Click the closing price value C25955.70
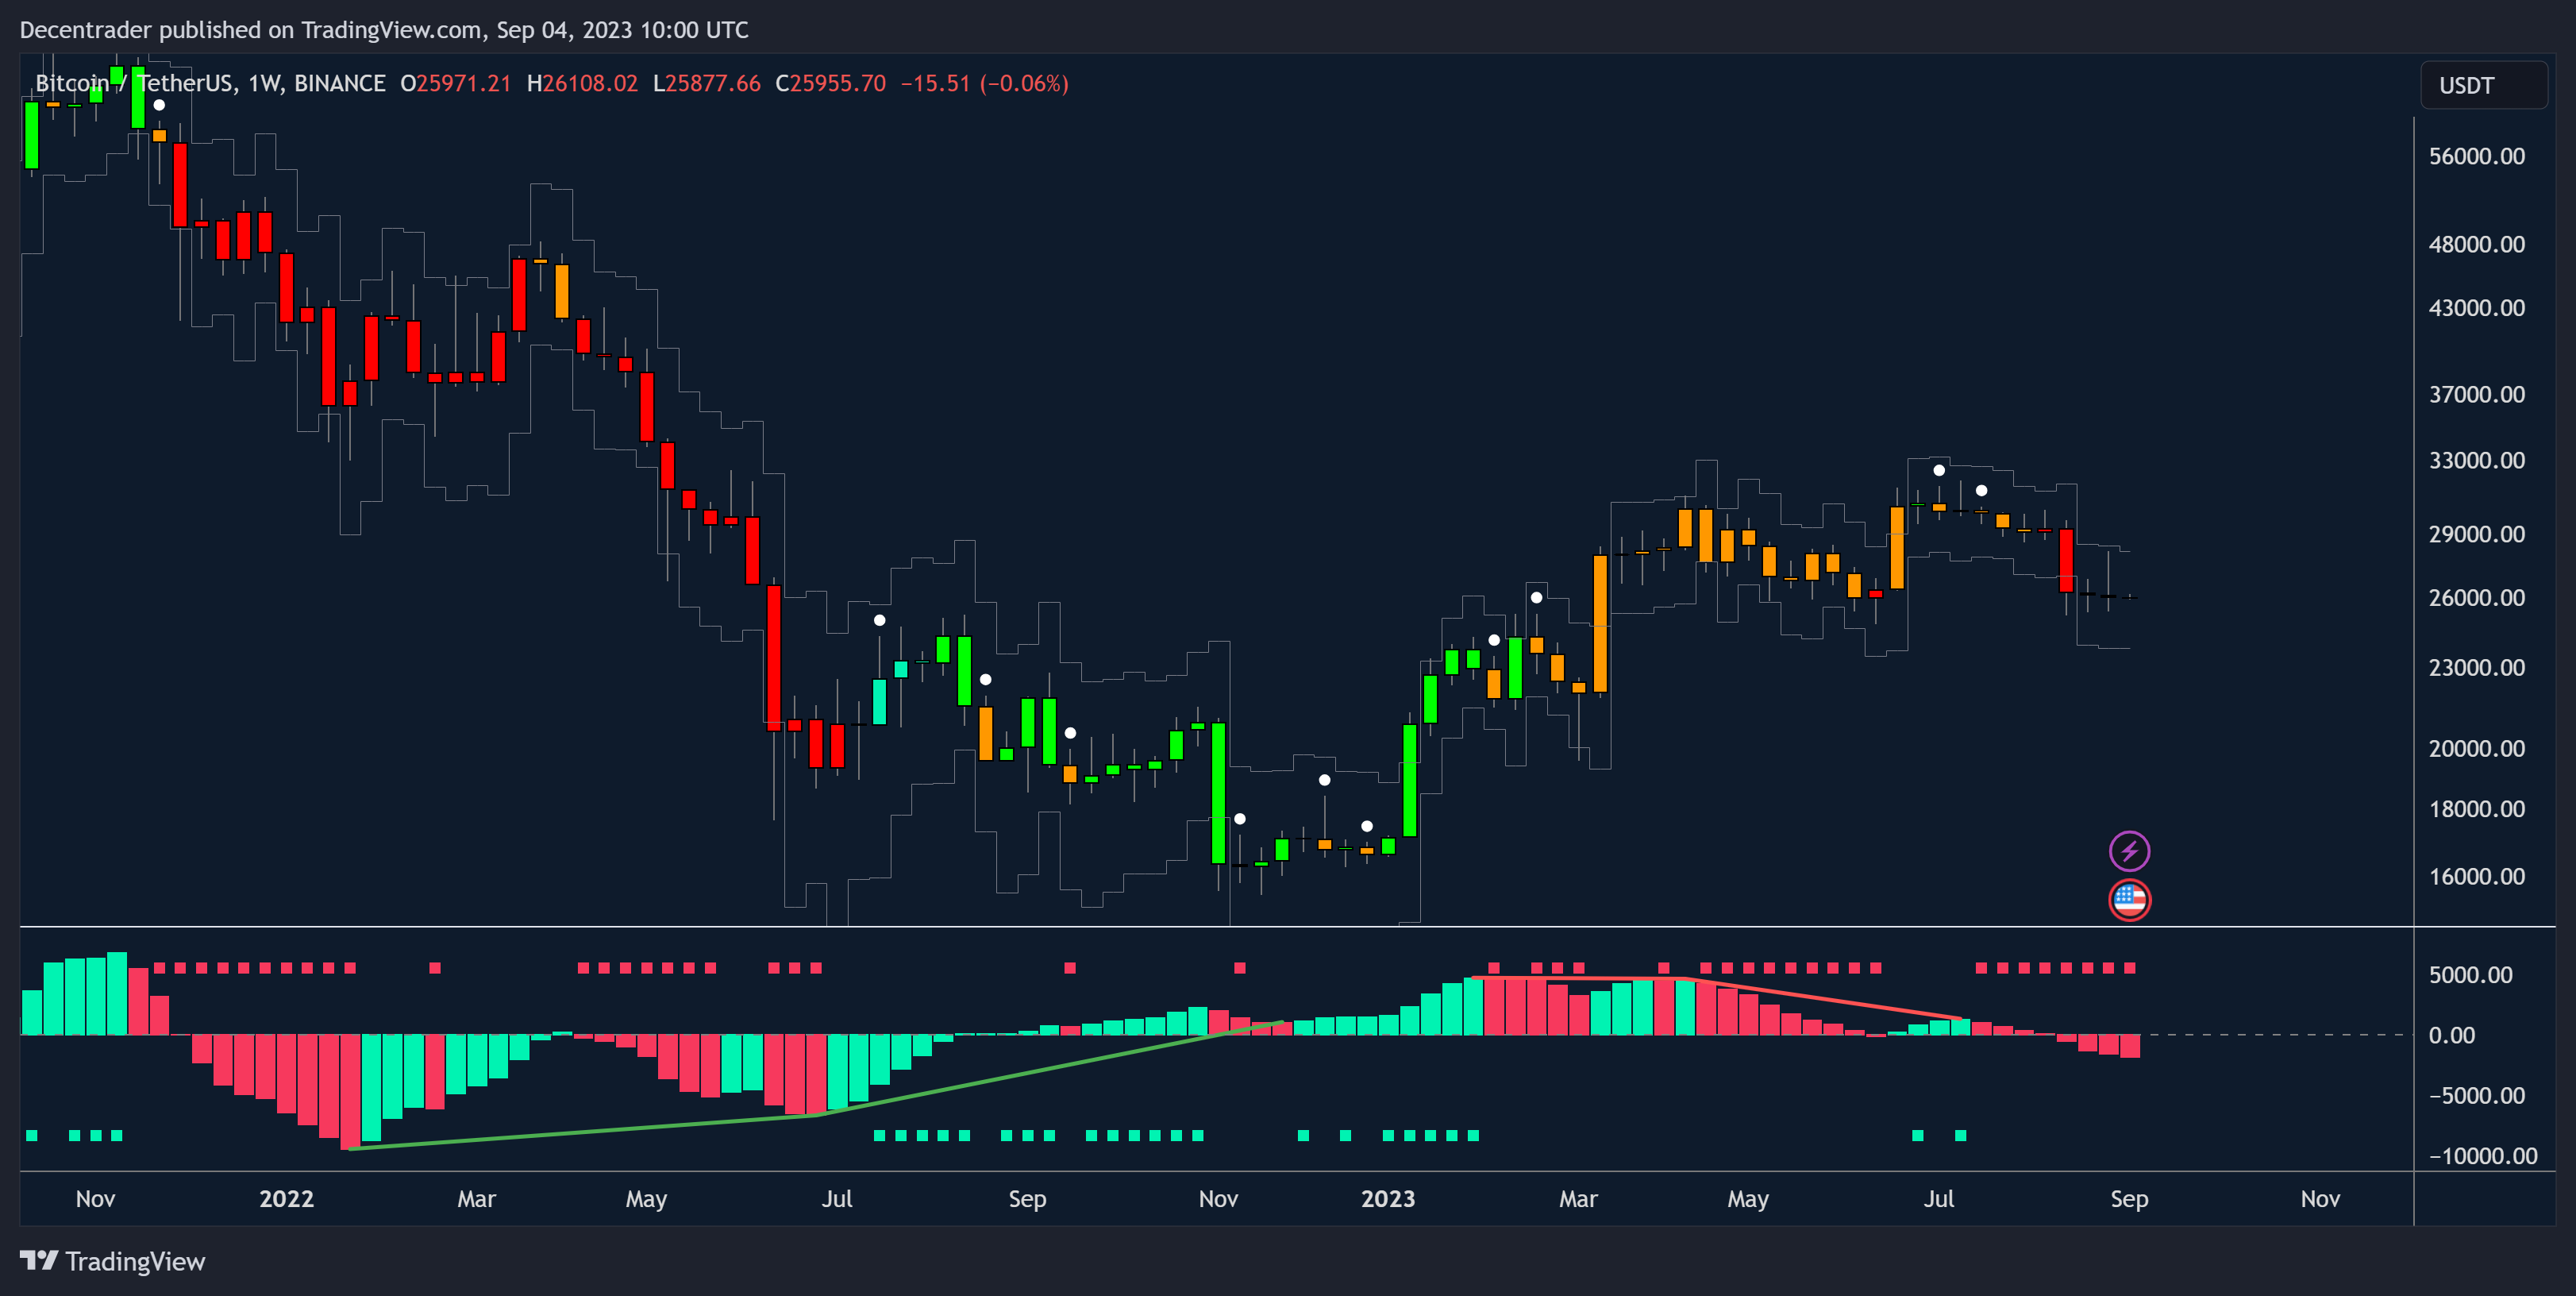Image resolution: width=2576 pixels, height=1296 pixels. 831,83
